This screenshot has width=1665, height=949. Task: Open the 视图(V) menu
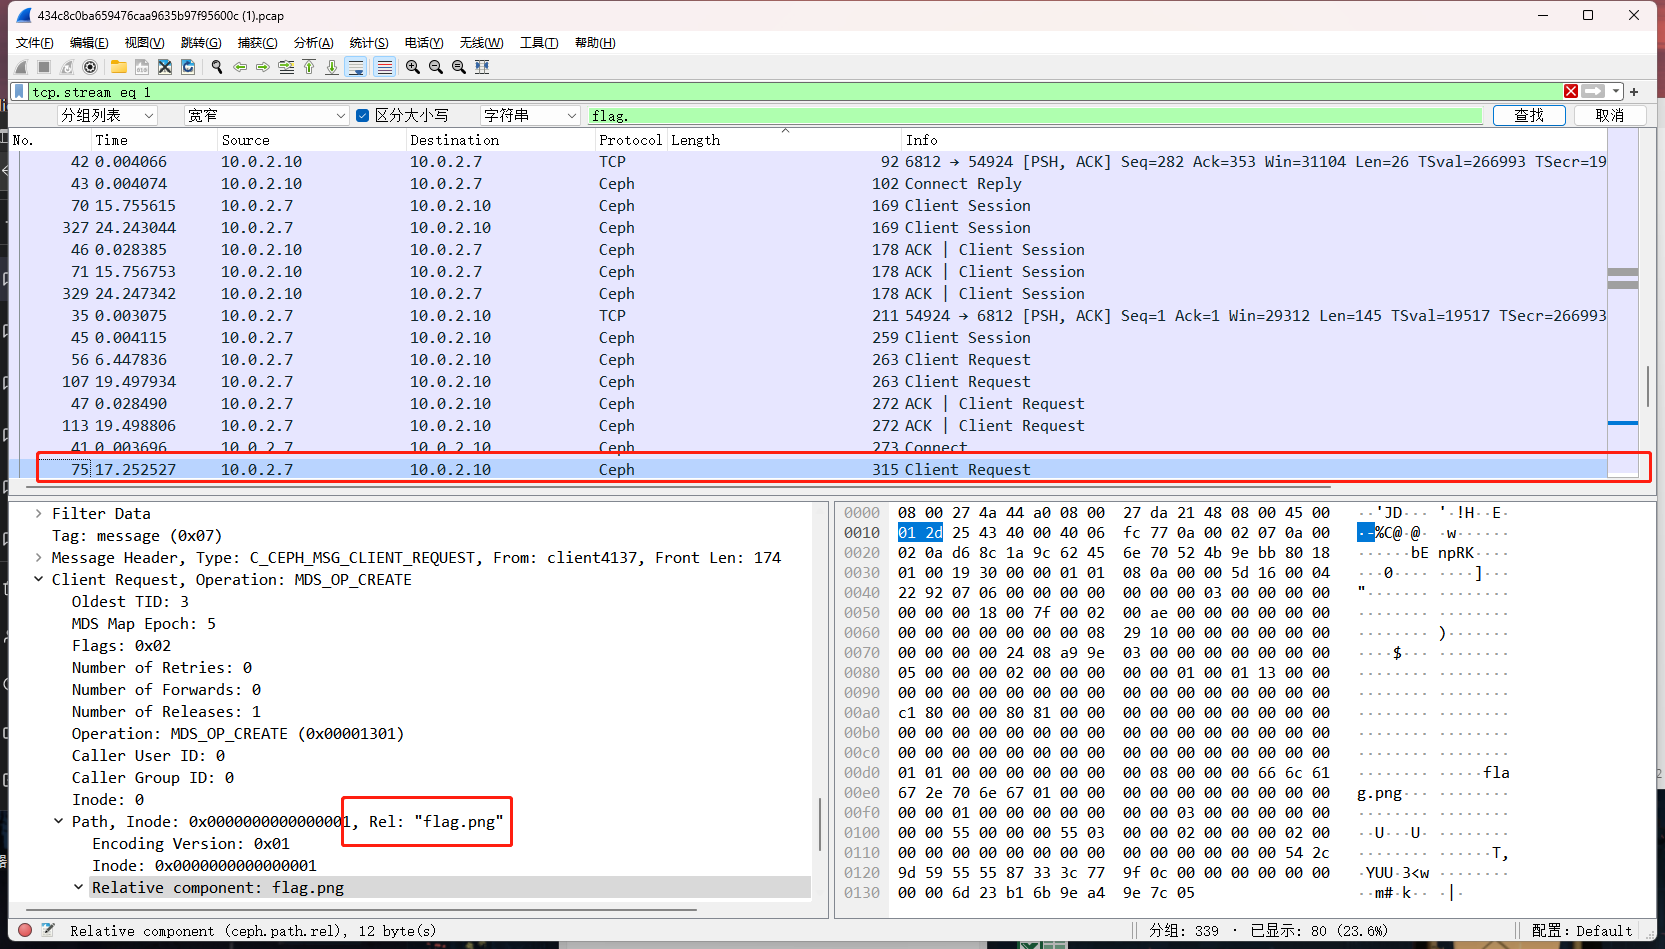click(x=144, y=43)
